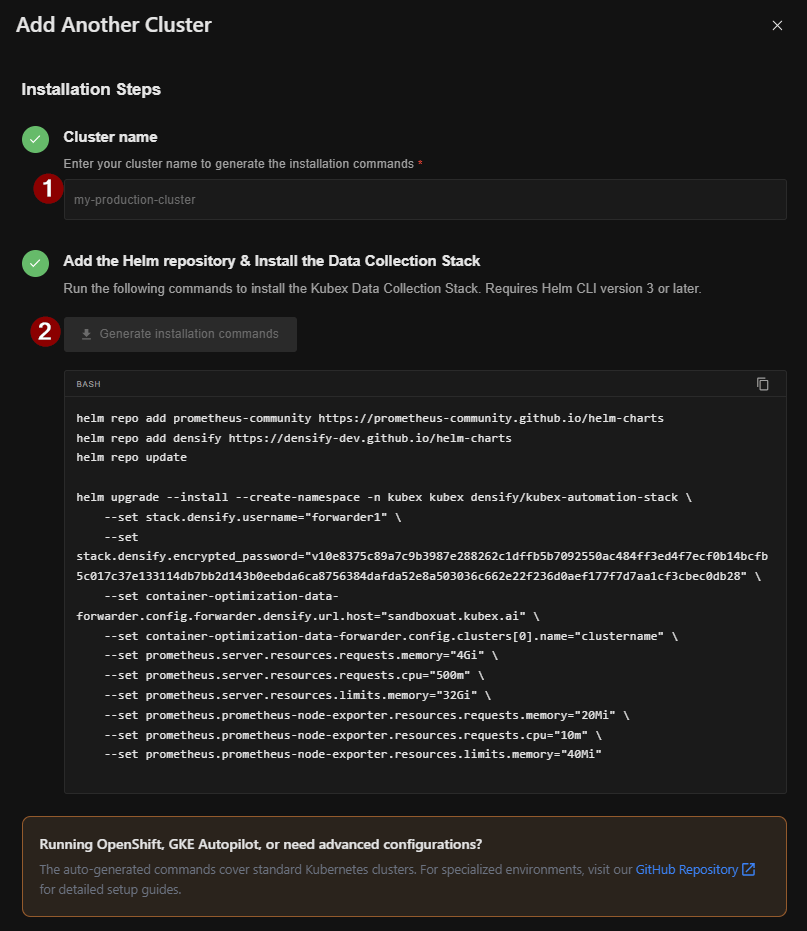Click the 'Add Another Cluster' dialog title

click(113, 25)
